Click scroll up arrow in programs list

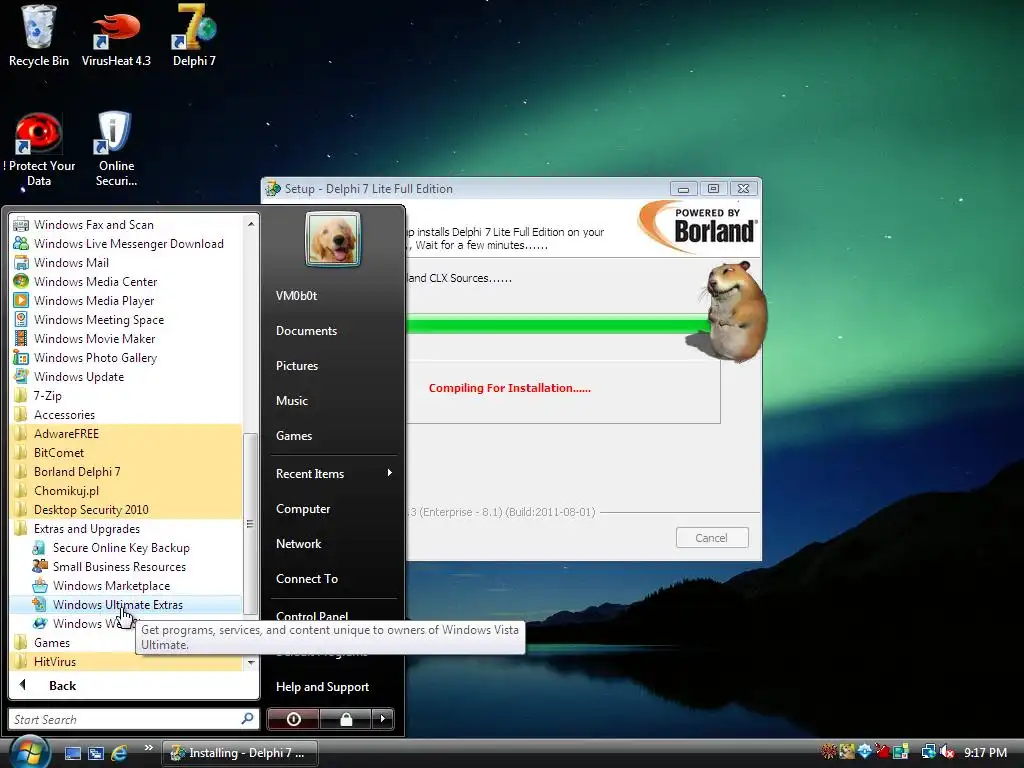251,224
